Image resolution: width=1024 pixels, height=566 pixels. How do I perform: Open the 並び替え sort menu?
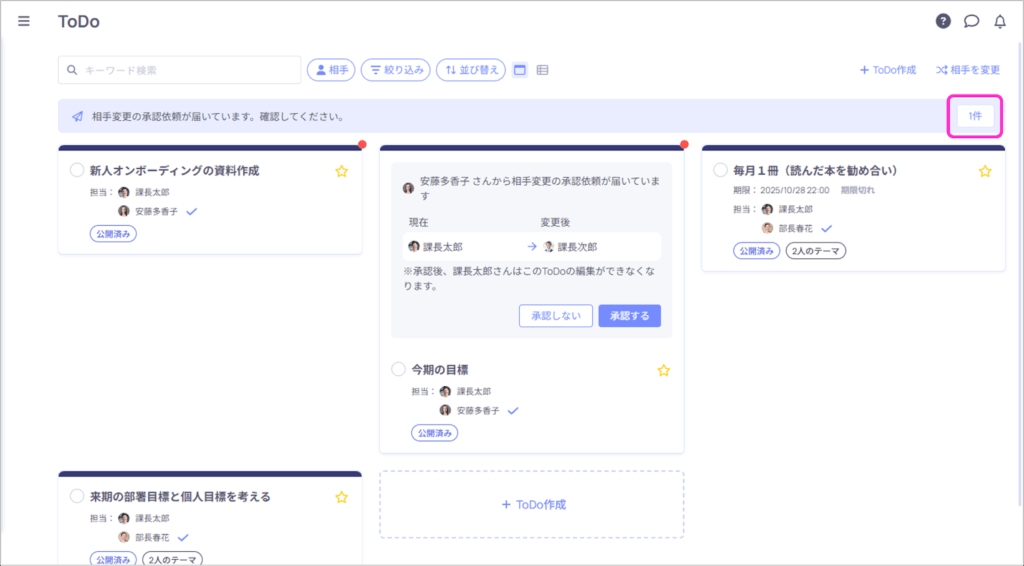tap(470, 70)
